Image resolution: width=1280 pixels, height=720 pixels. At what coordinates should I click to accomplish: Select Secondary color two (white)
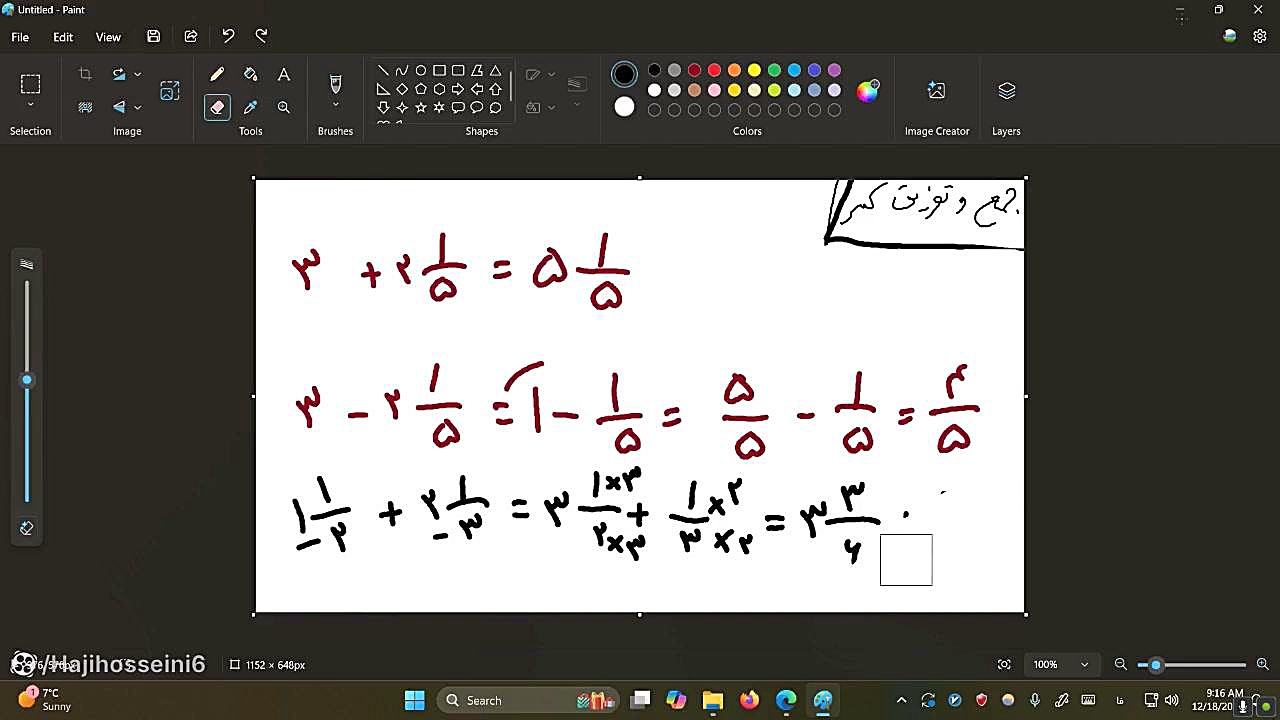click(x=624, y=107)
